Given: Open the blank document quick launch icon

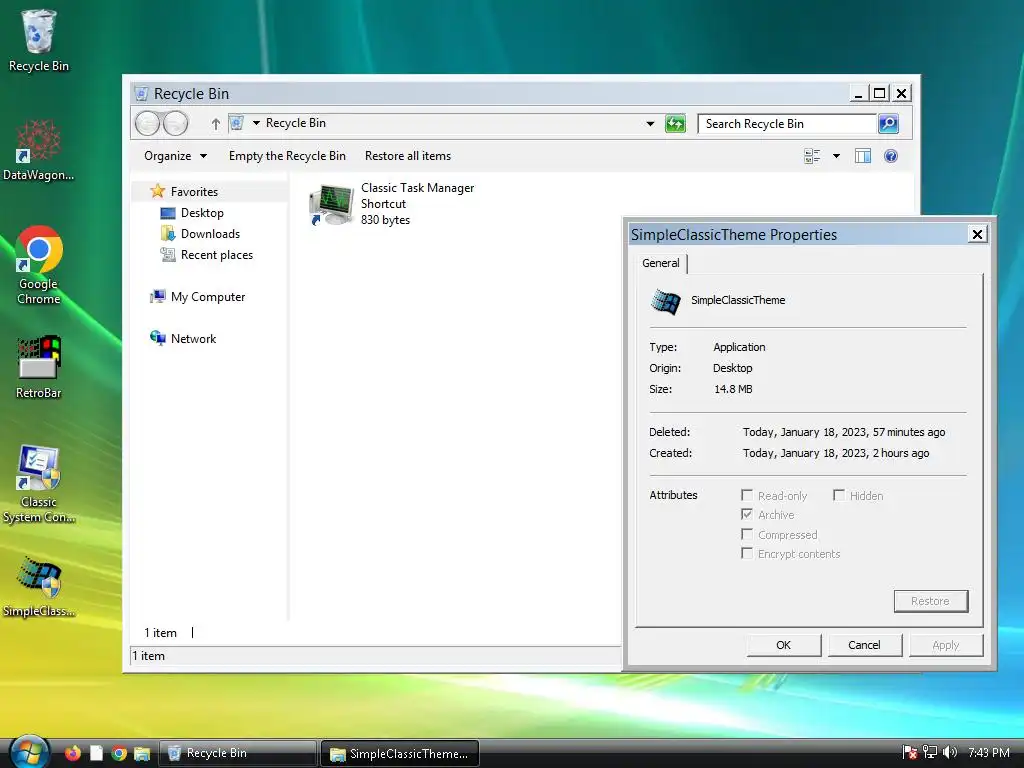Looking at the screenshot, I should pos(96,753).
